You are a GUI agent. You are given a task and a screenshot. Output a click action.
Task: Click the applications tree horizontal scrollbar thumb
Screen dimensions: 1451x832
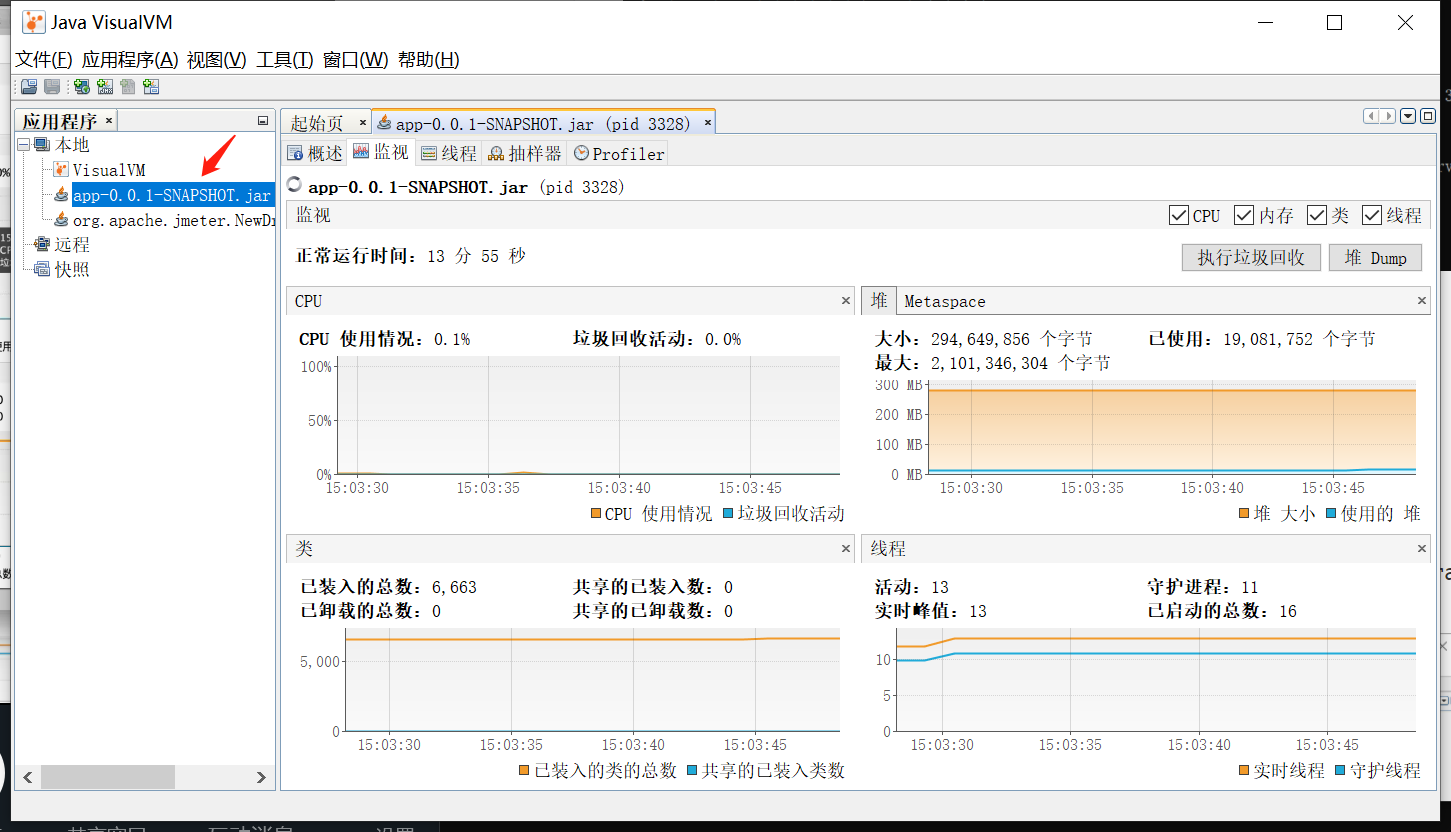click(x=108, y=777)
